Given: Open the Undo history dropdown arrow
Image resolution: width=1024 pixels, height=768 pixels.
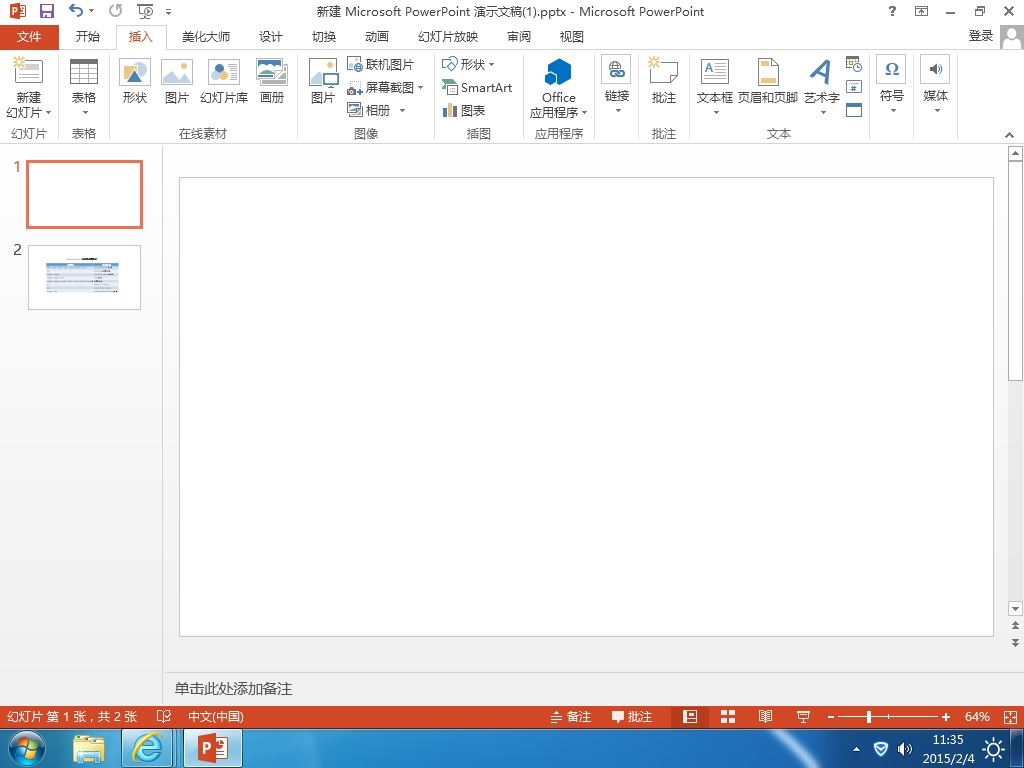Looking at the screenshot, I should 91,11.
